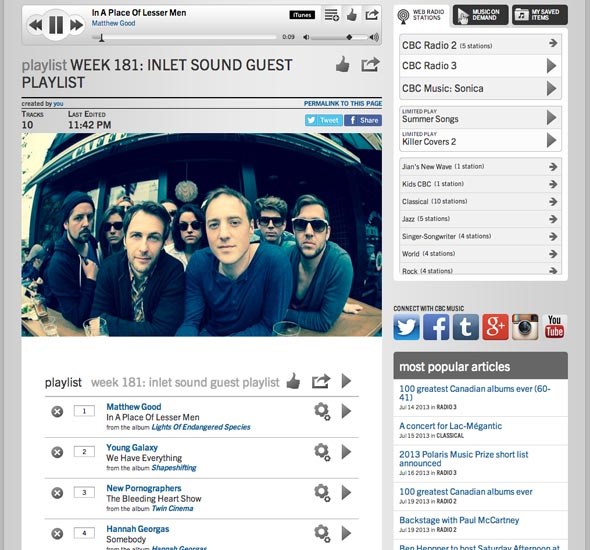The image size is (590, 550).
Task: Share the Week 181 playlist title
Action: click(x=370, y=64)
